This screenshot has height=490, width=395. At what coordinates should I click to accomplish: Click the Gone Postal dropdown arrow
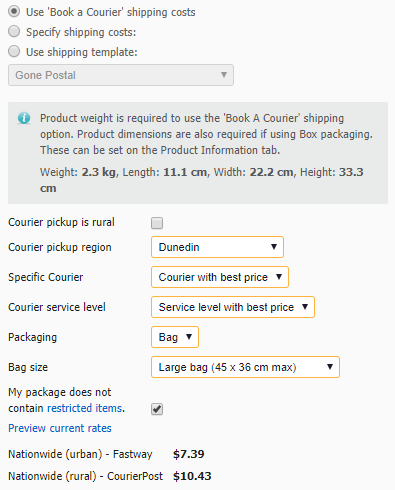224,75
